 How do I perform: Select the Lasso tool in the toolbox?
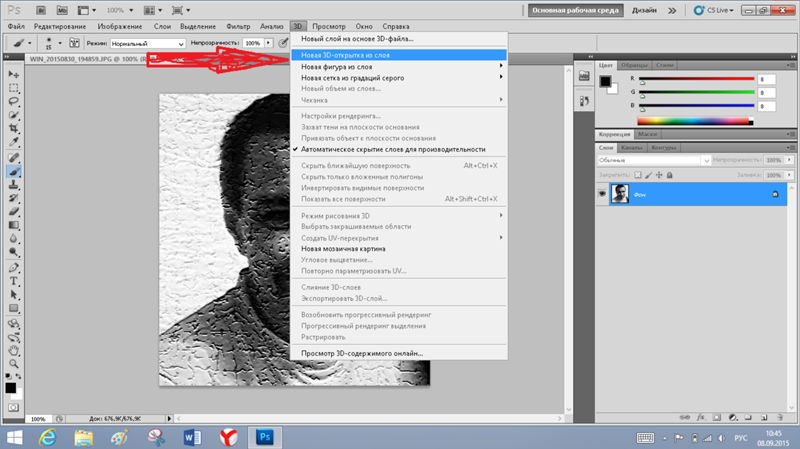point(14,102)
